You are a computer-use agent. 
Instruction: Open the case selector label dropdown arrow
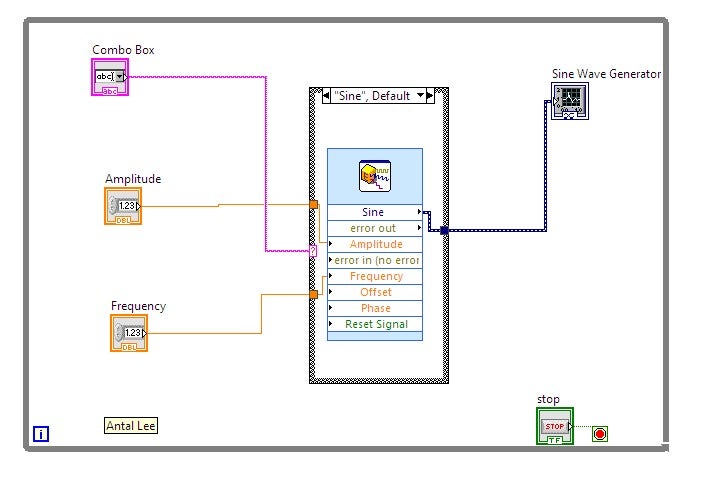421,97
